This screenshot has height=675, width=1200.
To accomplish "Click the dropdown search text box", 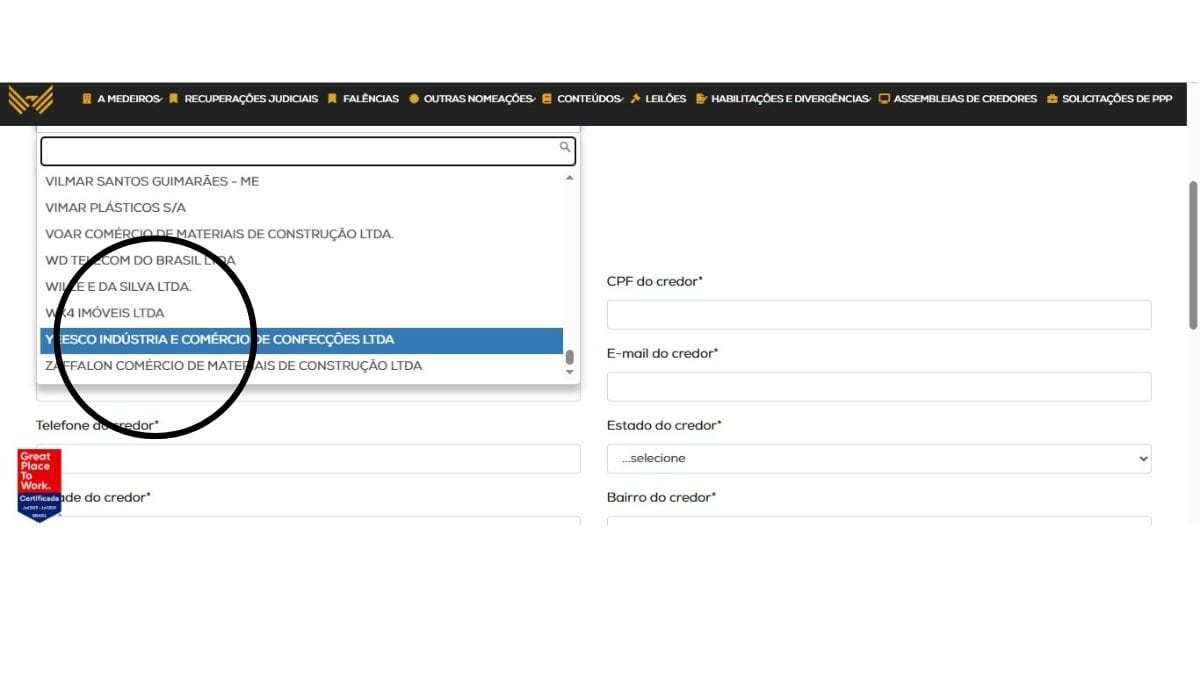I will pos(298,151).
